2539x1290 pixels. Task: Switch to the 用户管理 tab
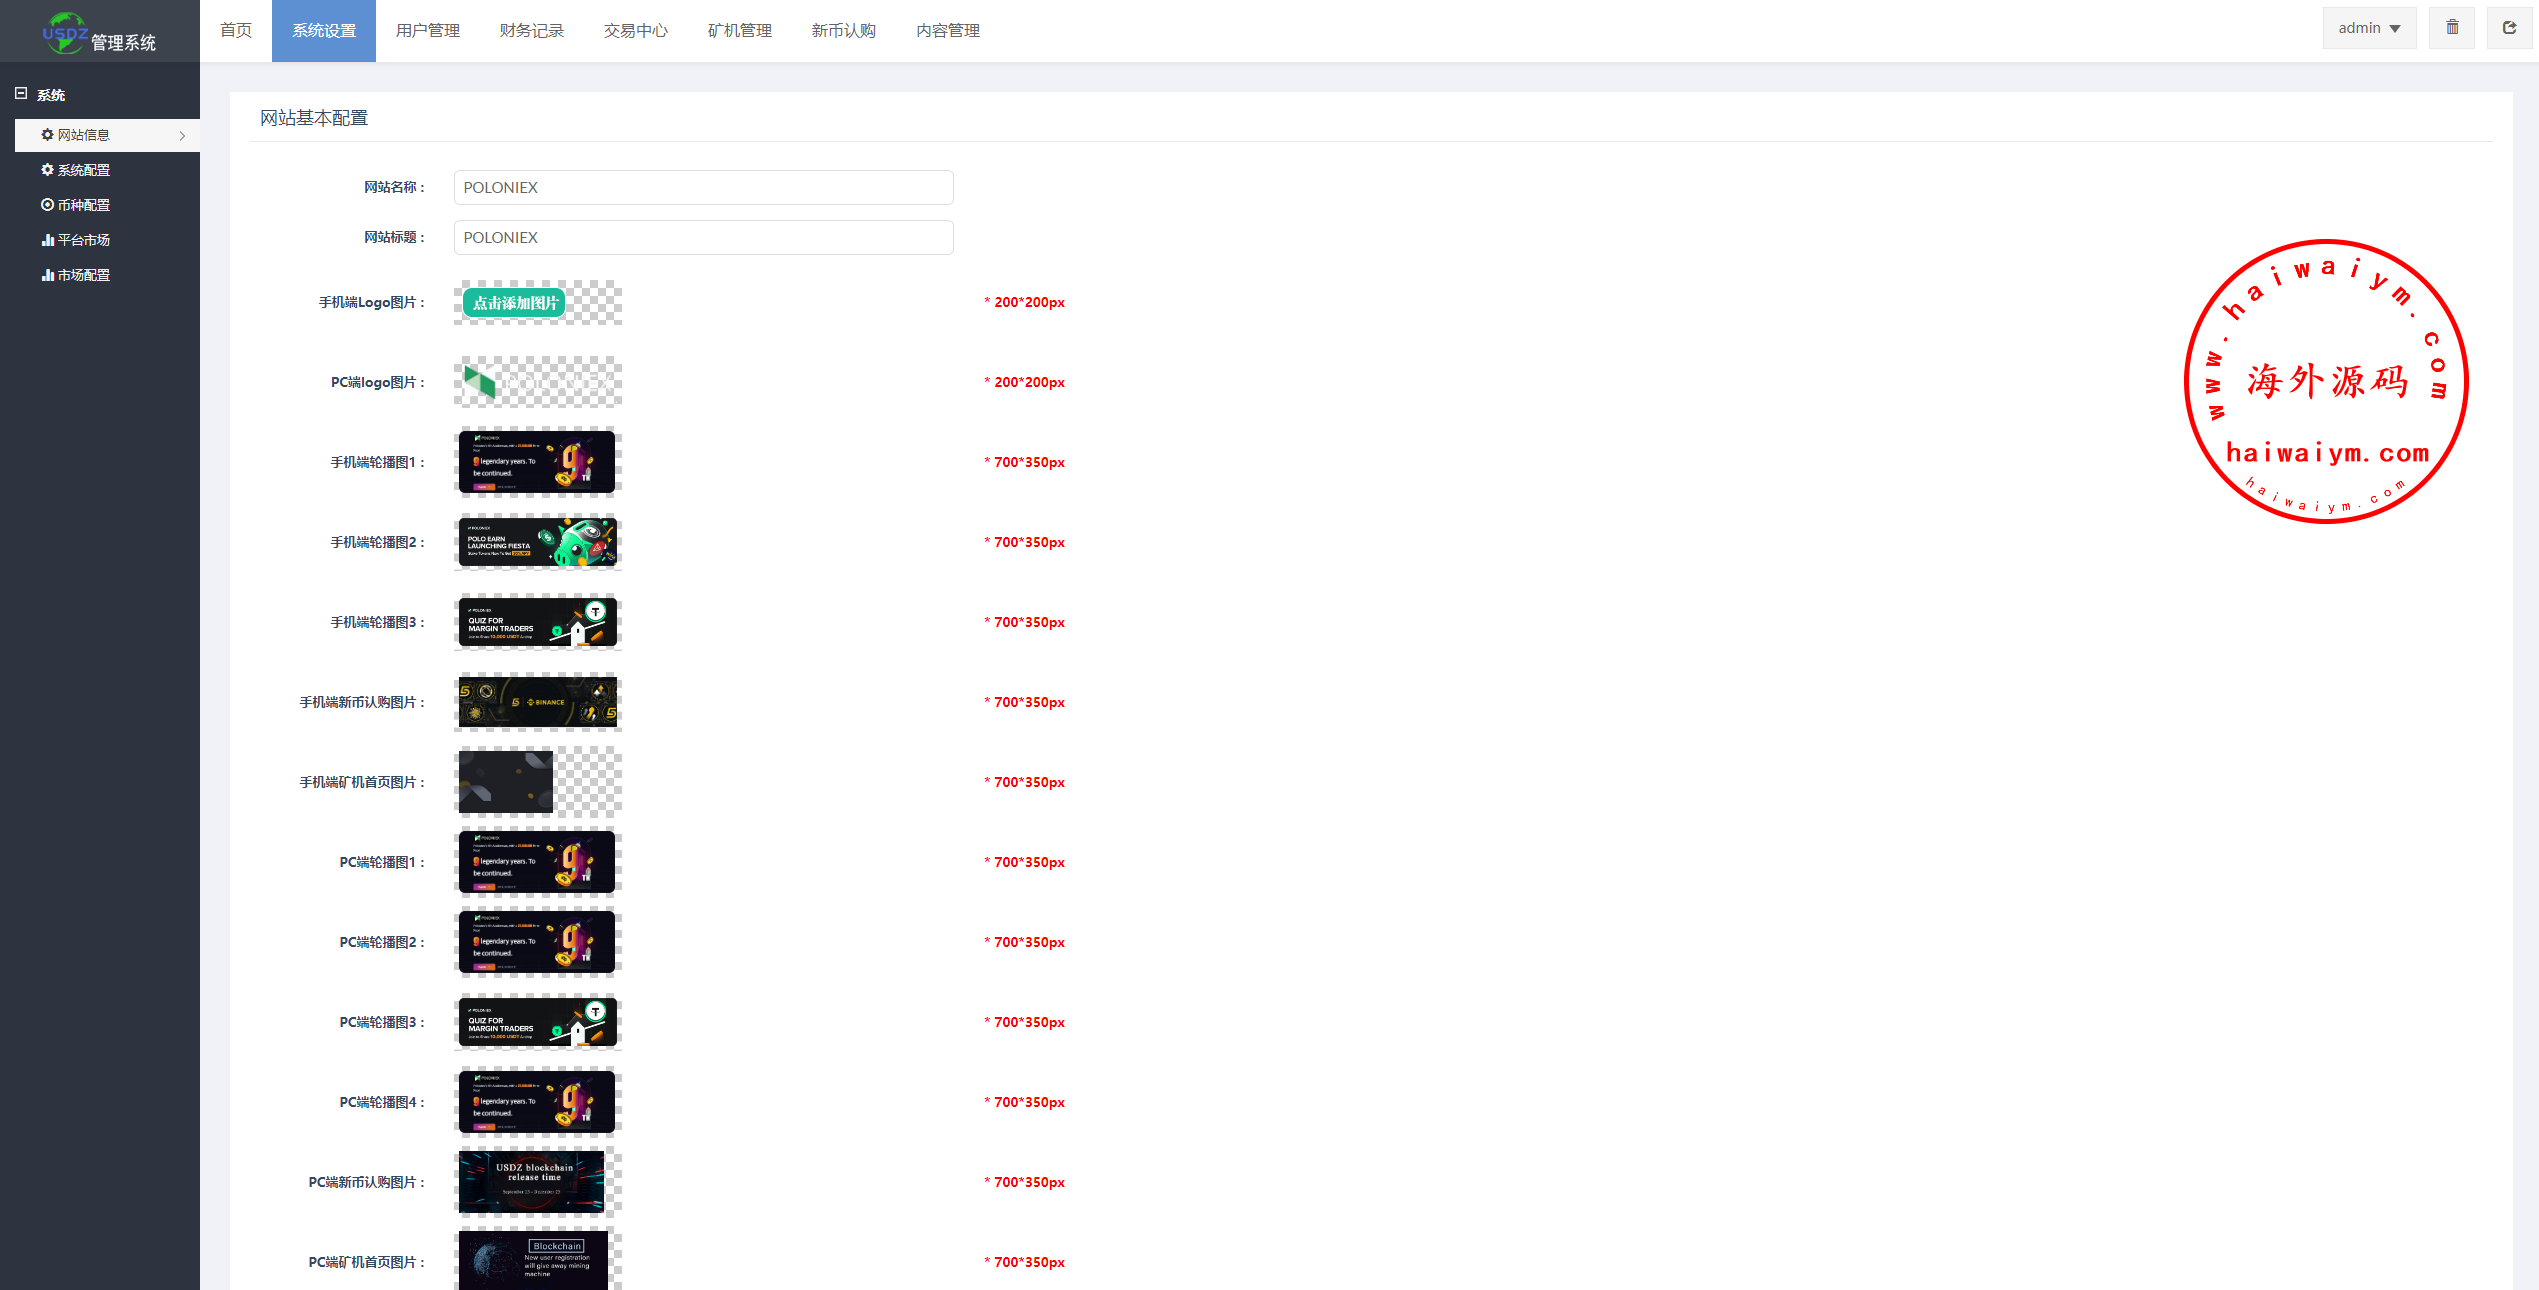(427, 31)
